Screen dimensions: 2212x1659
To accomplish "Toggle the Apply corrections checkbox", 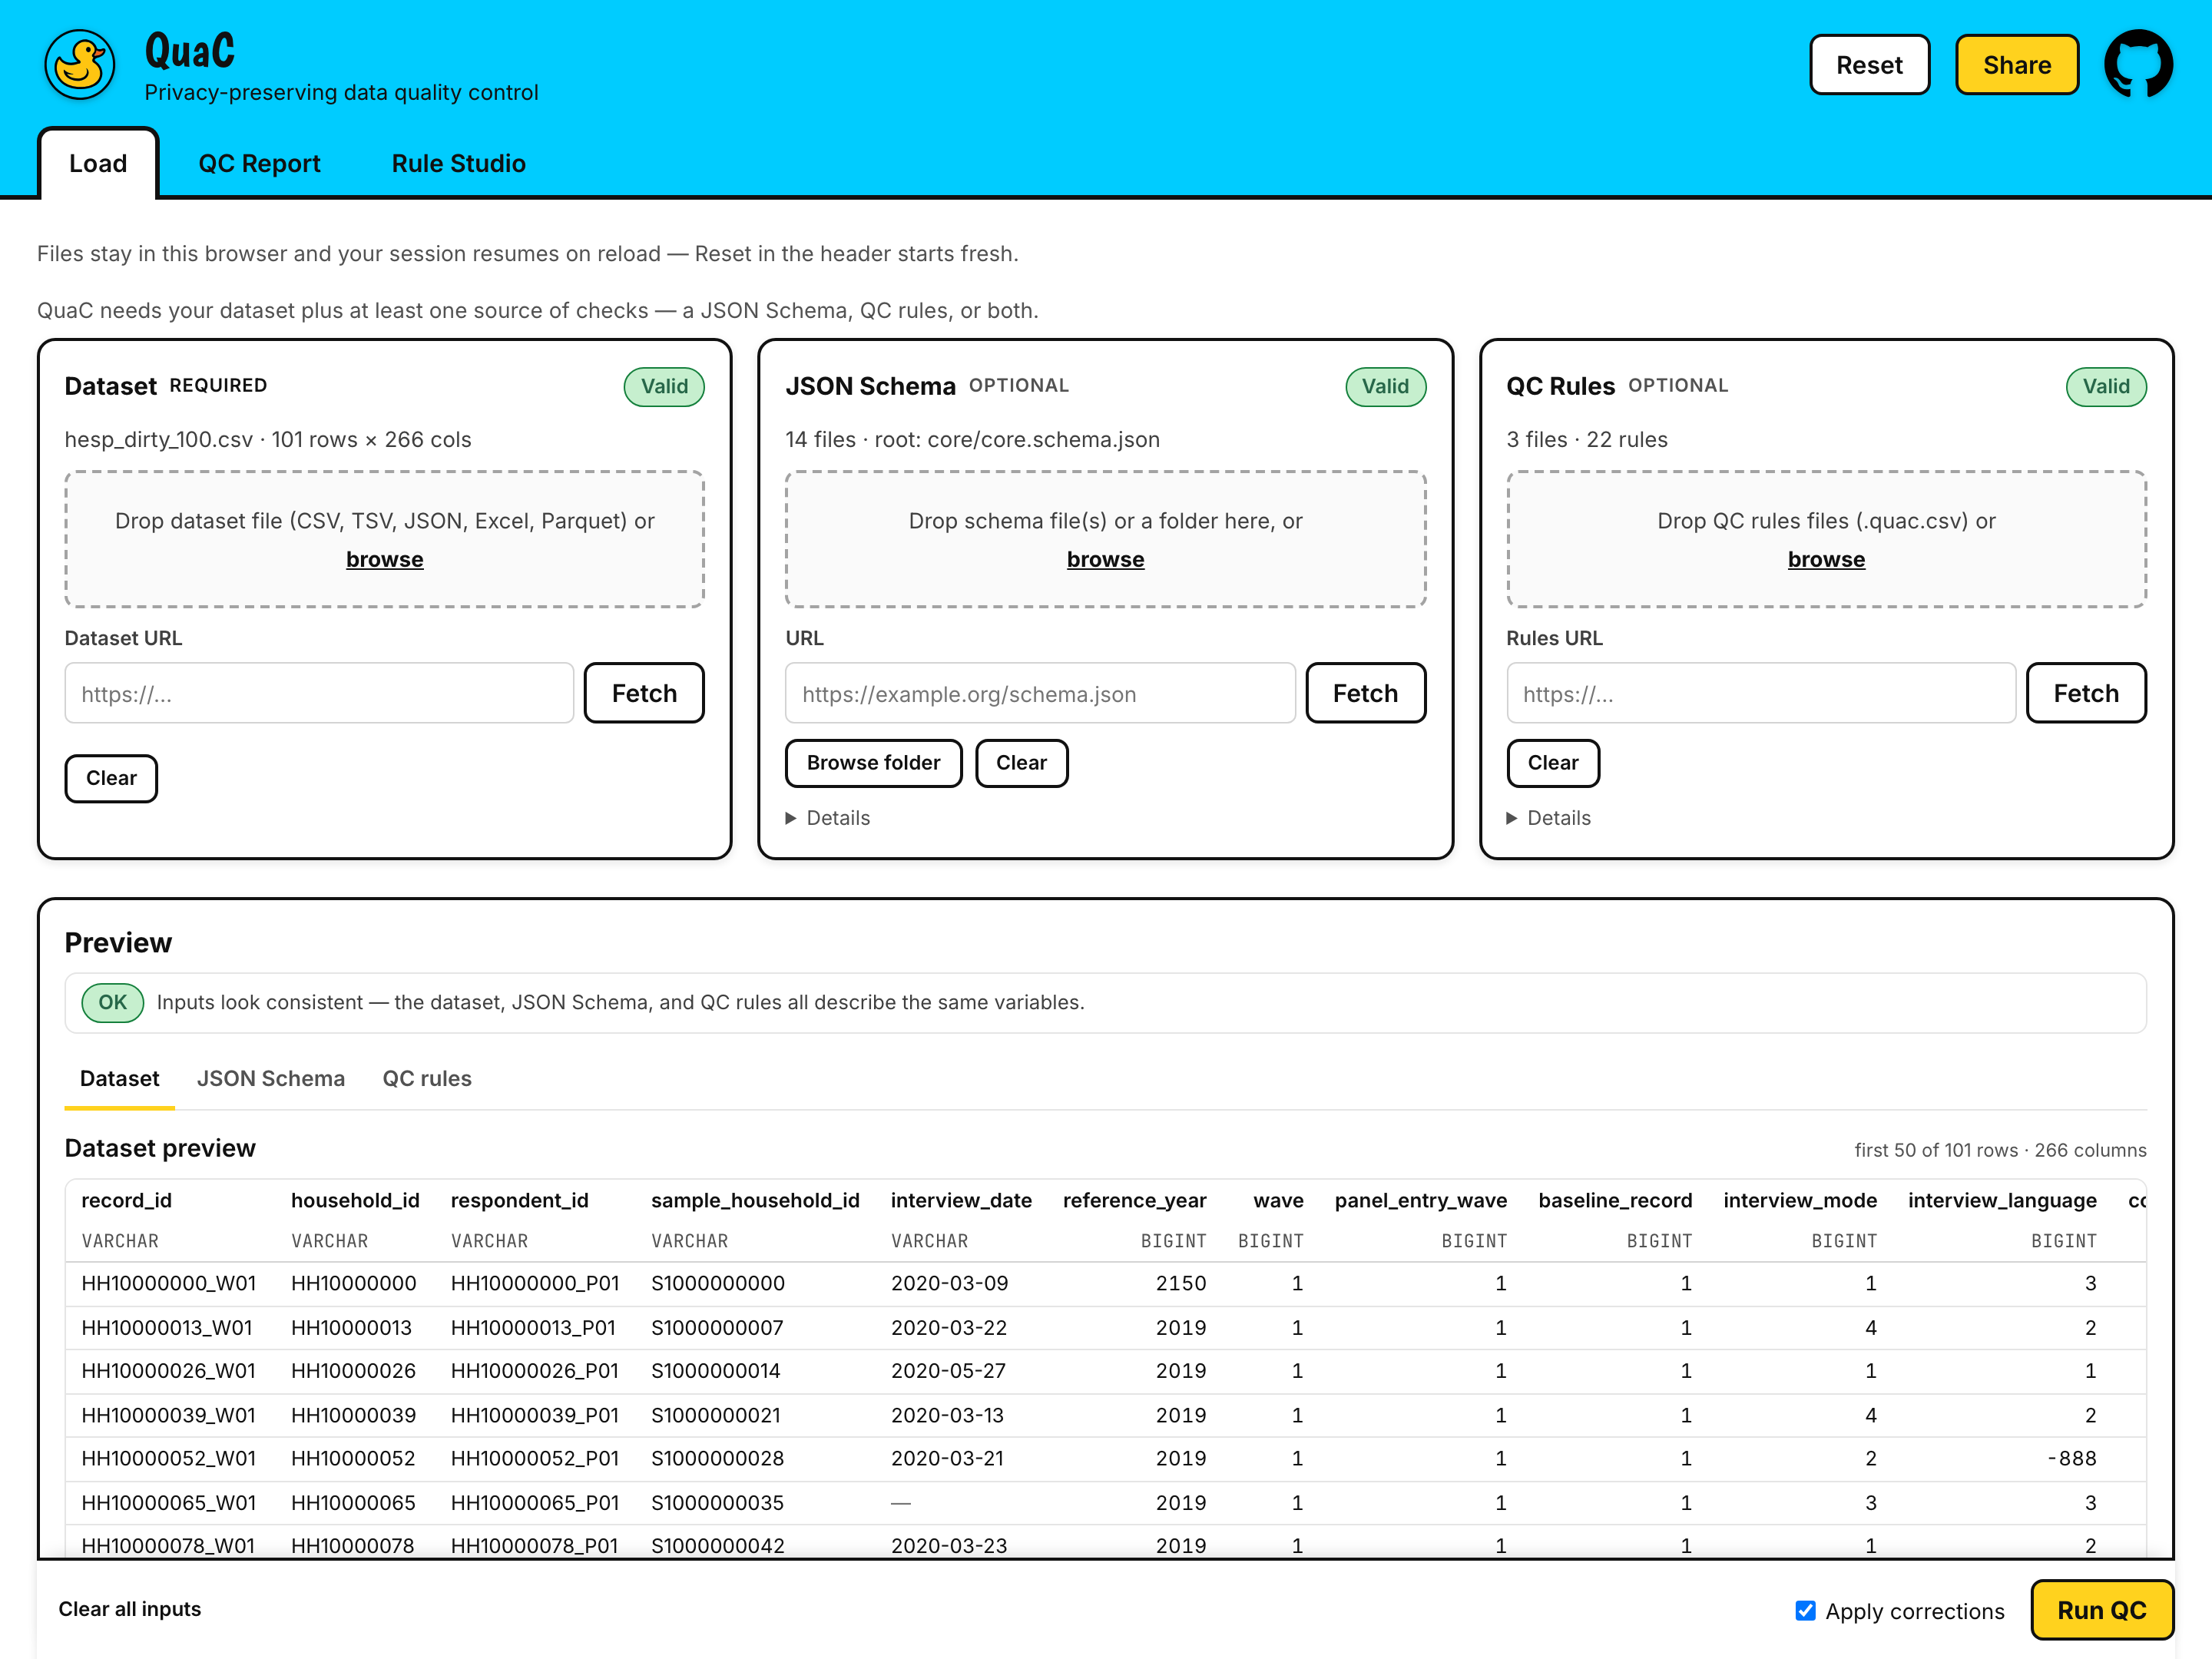I will (x=1804, y=1610).
